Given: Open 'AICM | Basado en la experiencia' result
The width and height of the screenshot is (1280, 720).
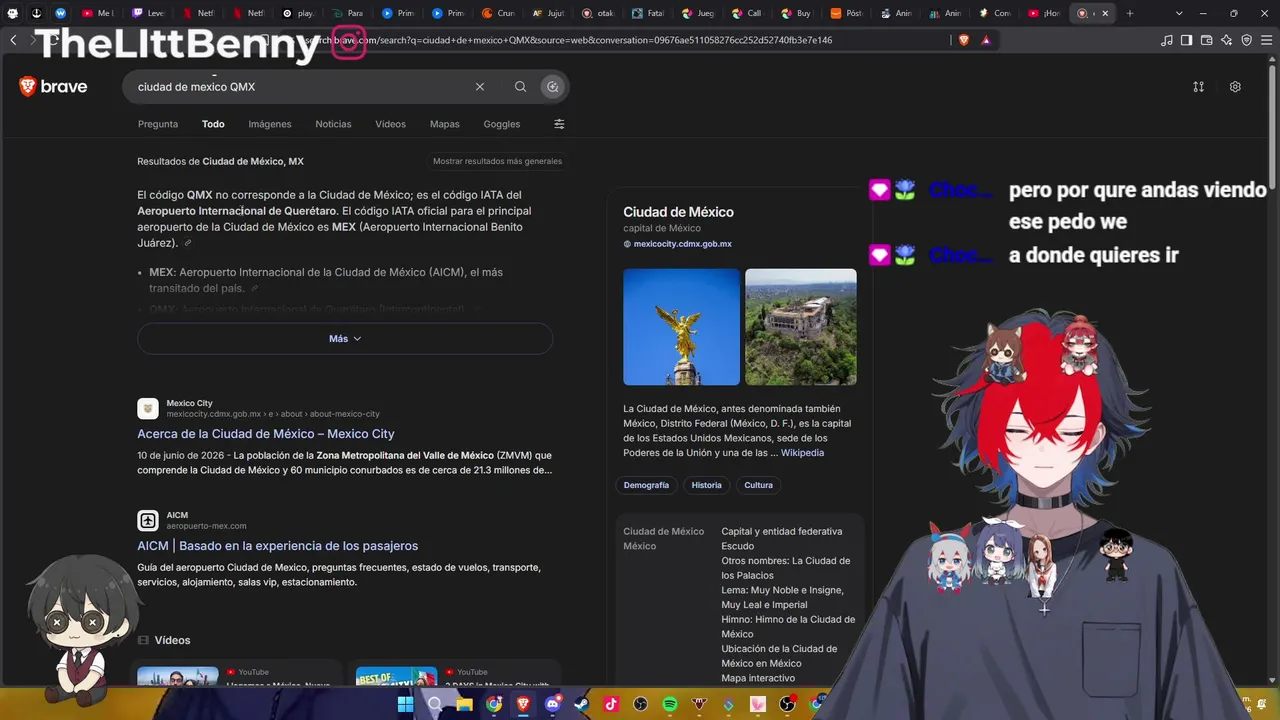Looking at the screenshot, I should coord(278,546).
